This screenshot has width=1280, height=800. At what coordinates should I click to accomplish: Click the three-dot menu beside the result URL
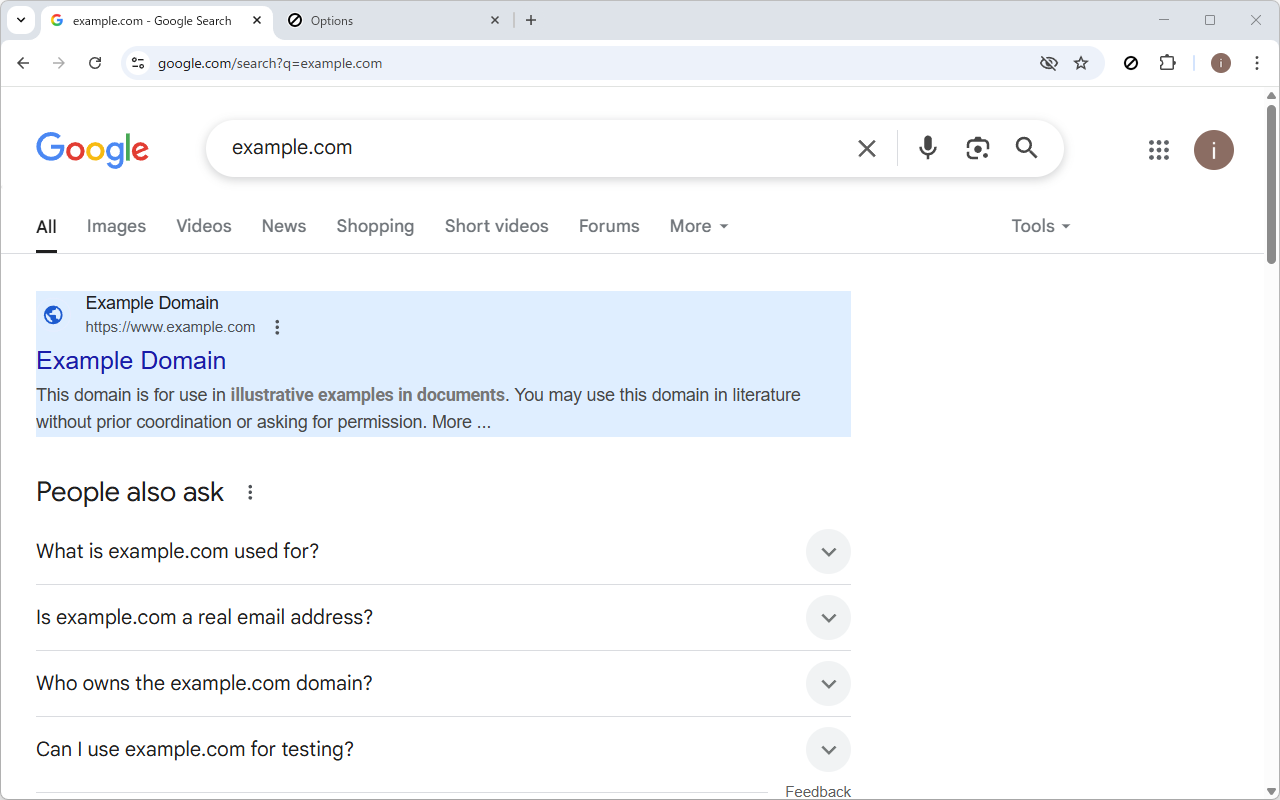pyautogui.click(x=277, y=326)
